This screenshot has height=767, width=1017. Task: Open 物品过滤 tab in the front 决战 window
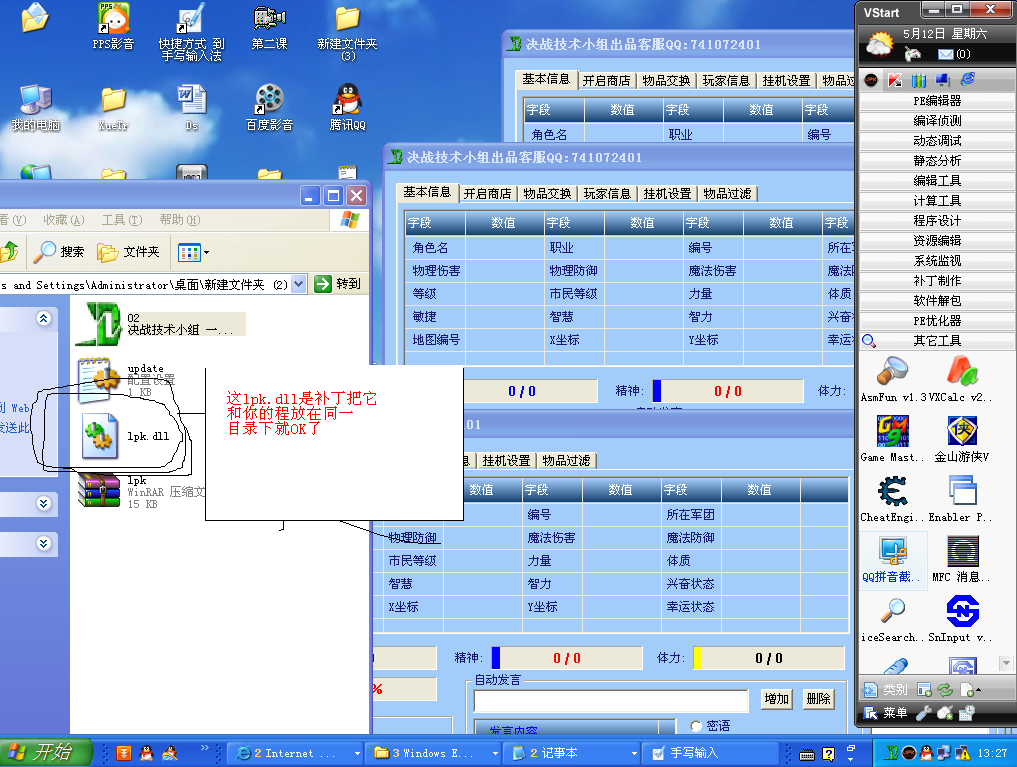566,460
